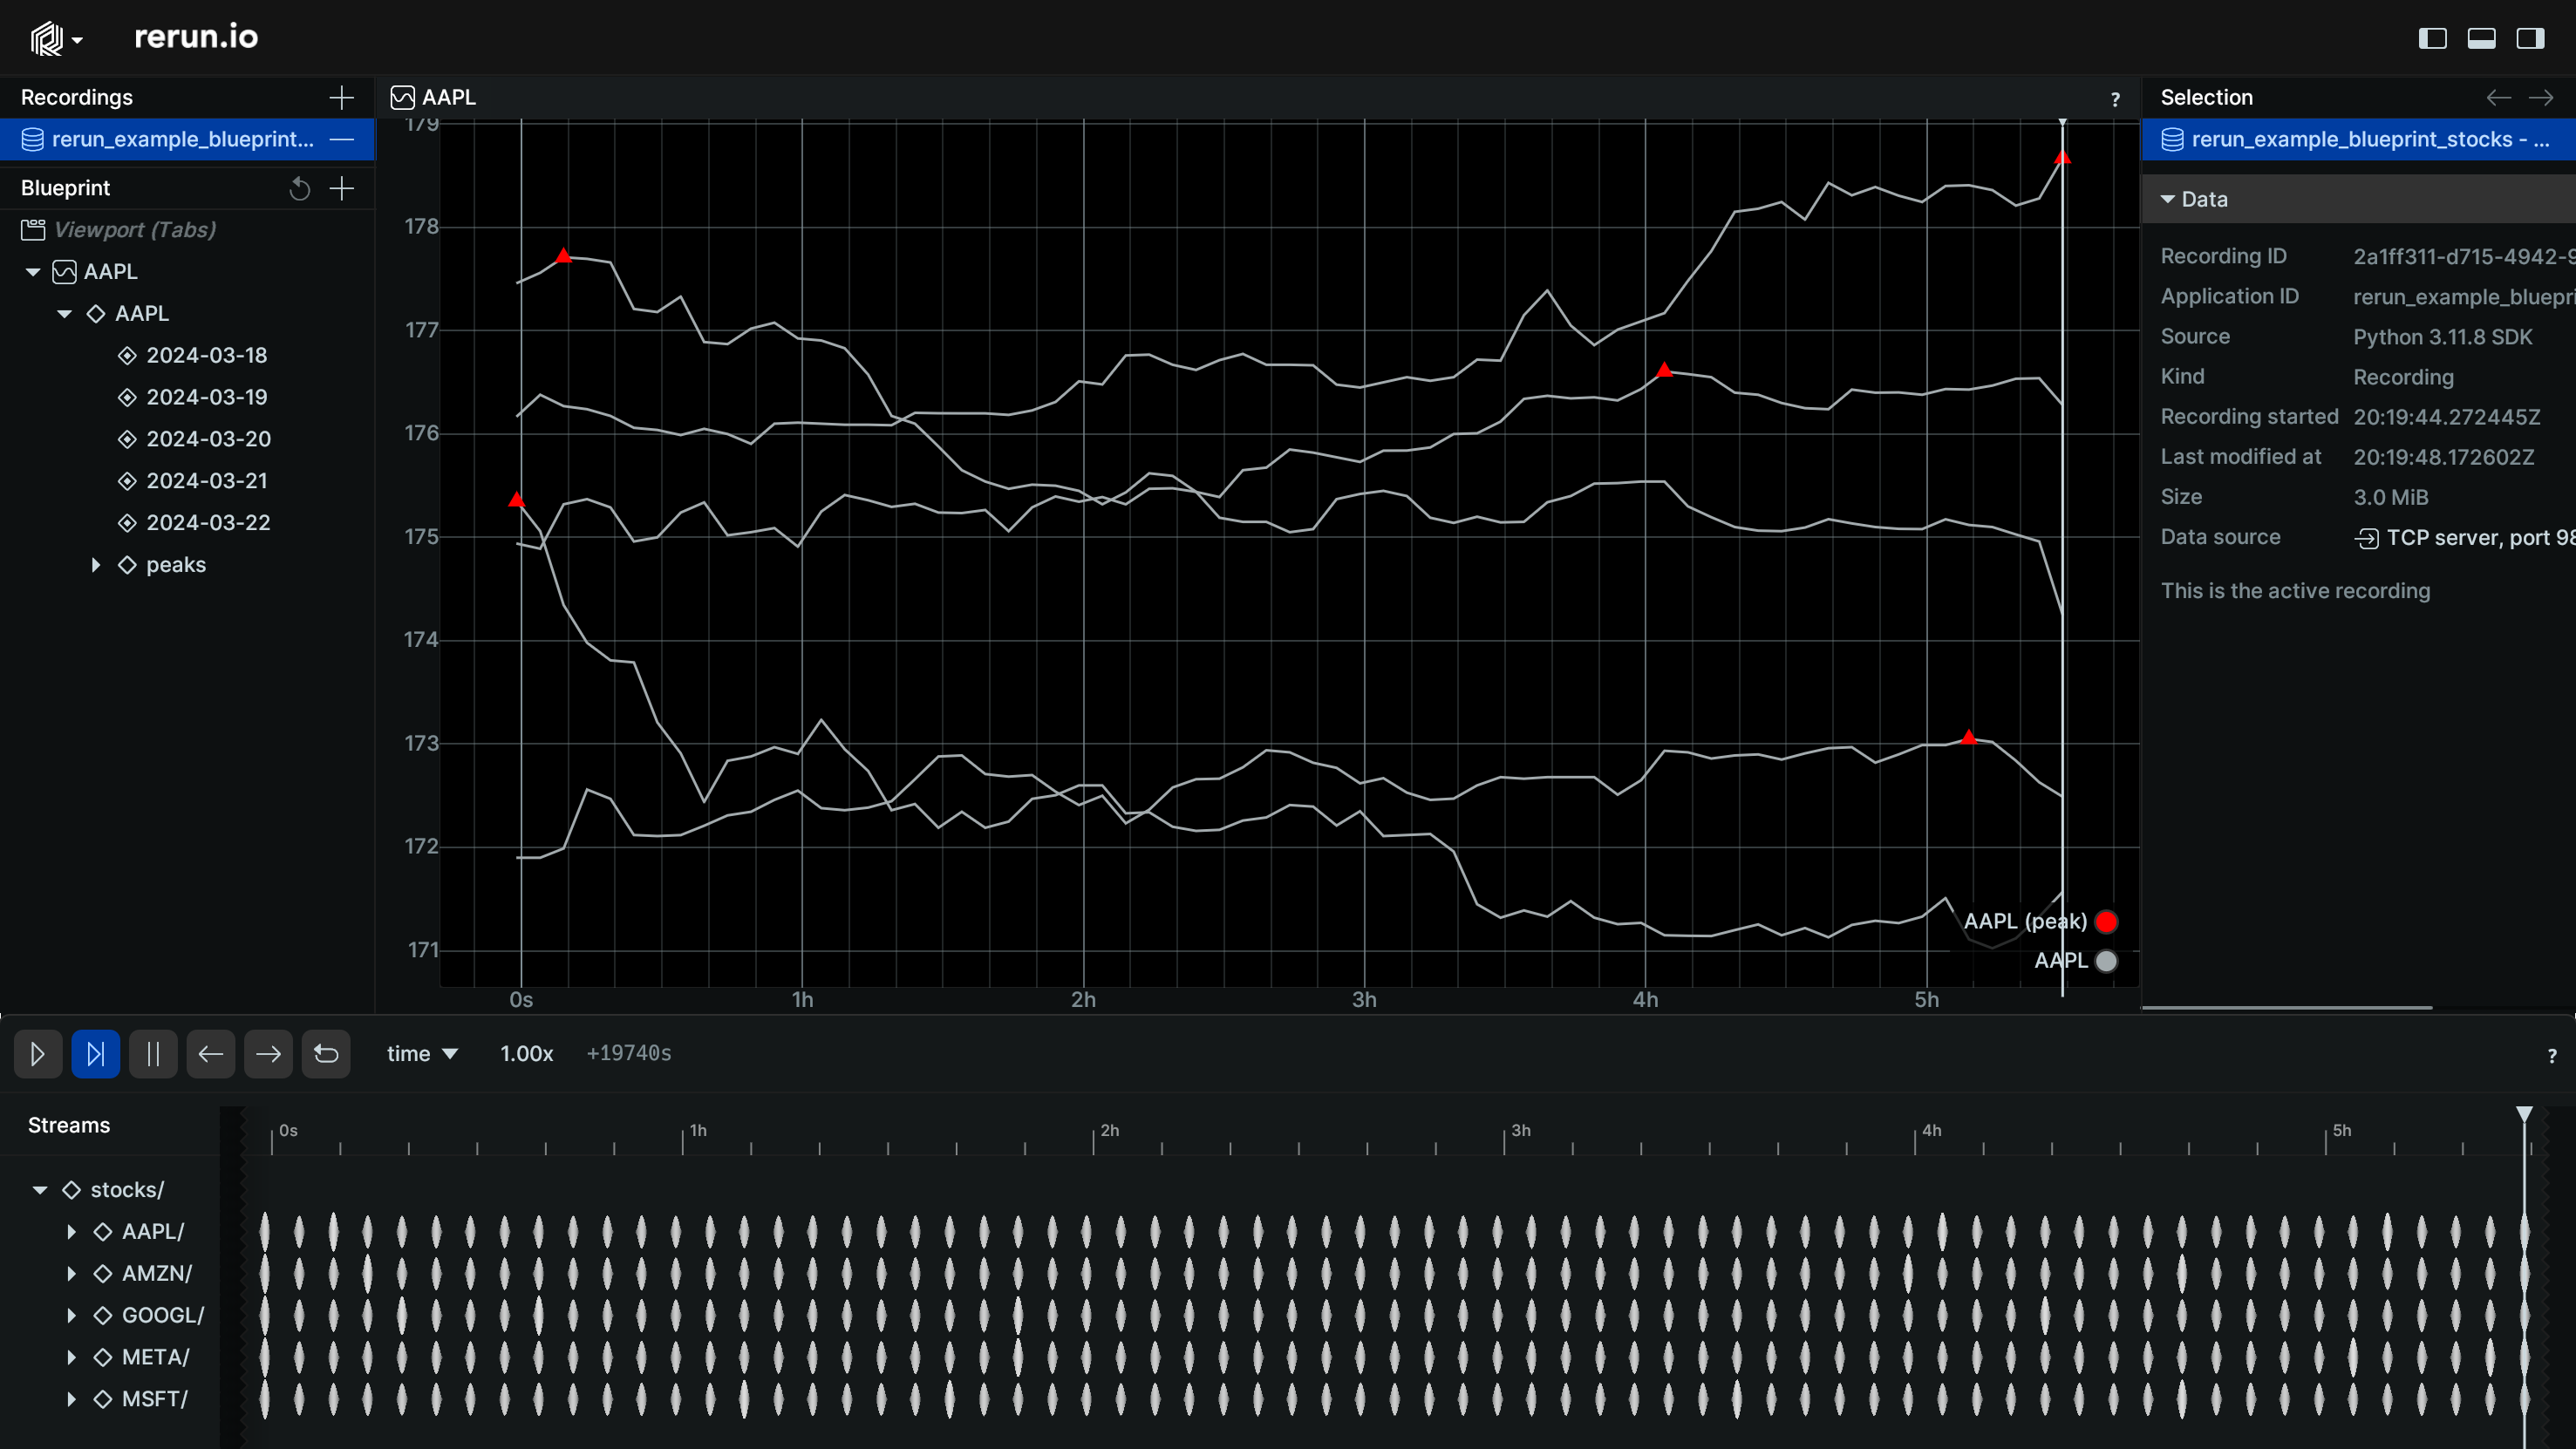Open help for the AAPL plot view

2114,99
